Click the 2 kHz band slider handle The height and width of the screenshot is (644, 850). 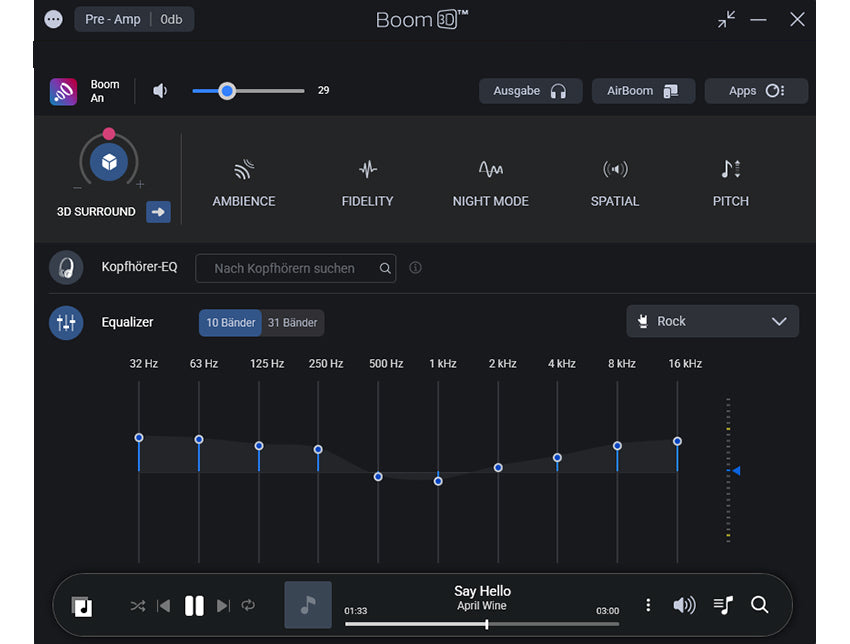498,467
